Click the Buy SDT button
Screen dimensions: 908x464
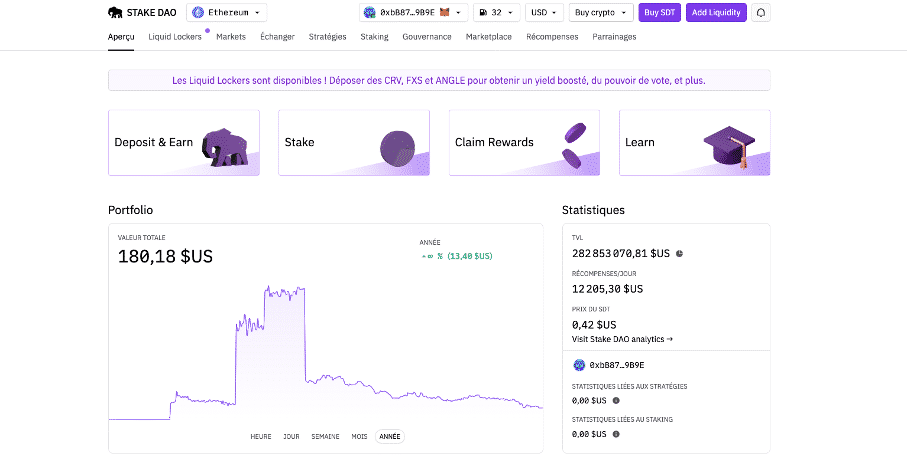point(660,13)
